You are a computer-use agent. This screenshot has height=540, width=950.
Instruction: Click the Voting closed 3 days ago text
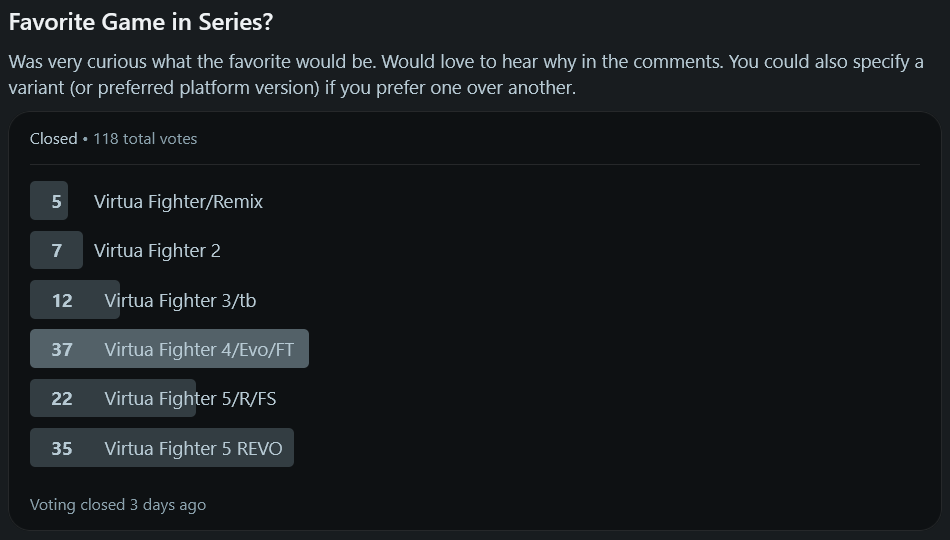(x=118, y=504)
